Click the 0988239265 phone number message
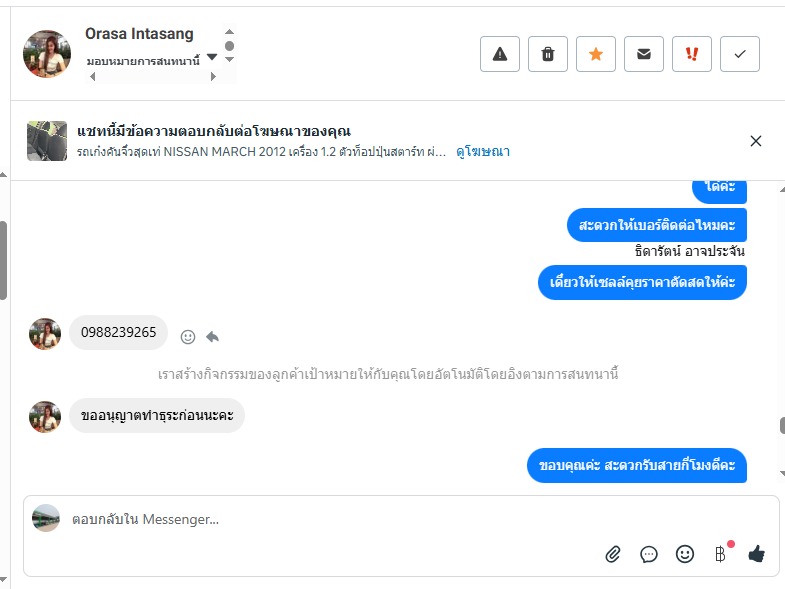Image resolution: width=785 pixels, height=589 pixels. [x=118, y=333]
